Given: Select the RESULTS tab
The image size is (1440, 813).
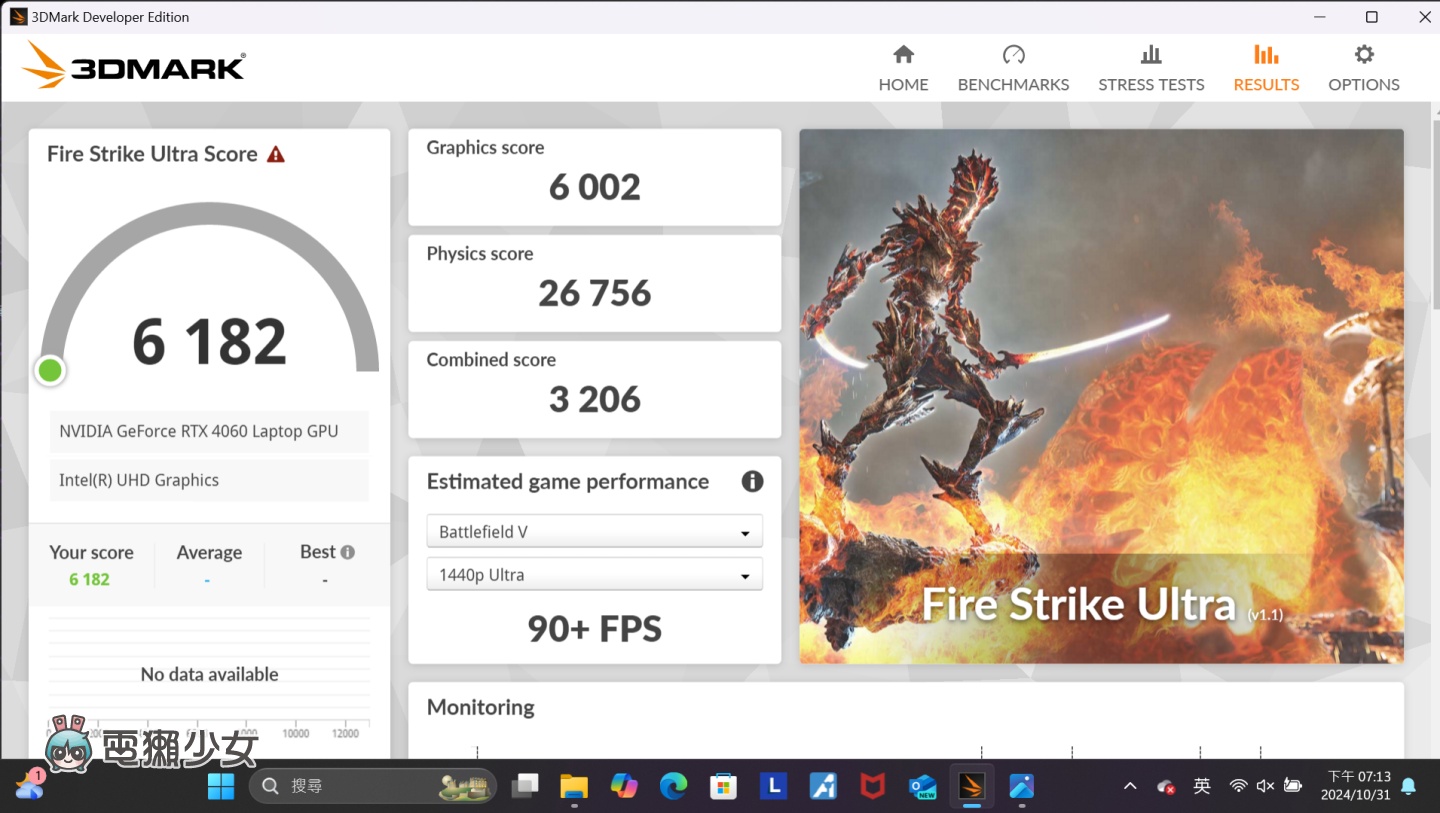Looking at the screenshot, I should coord(1266,68).
